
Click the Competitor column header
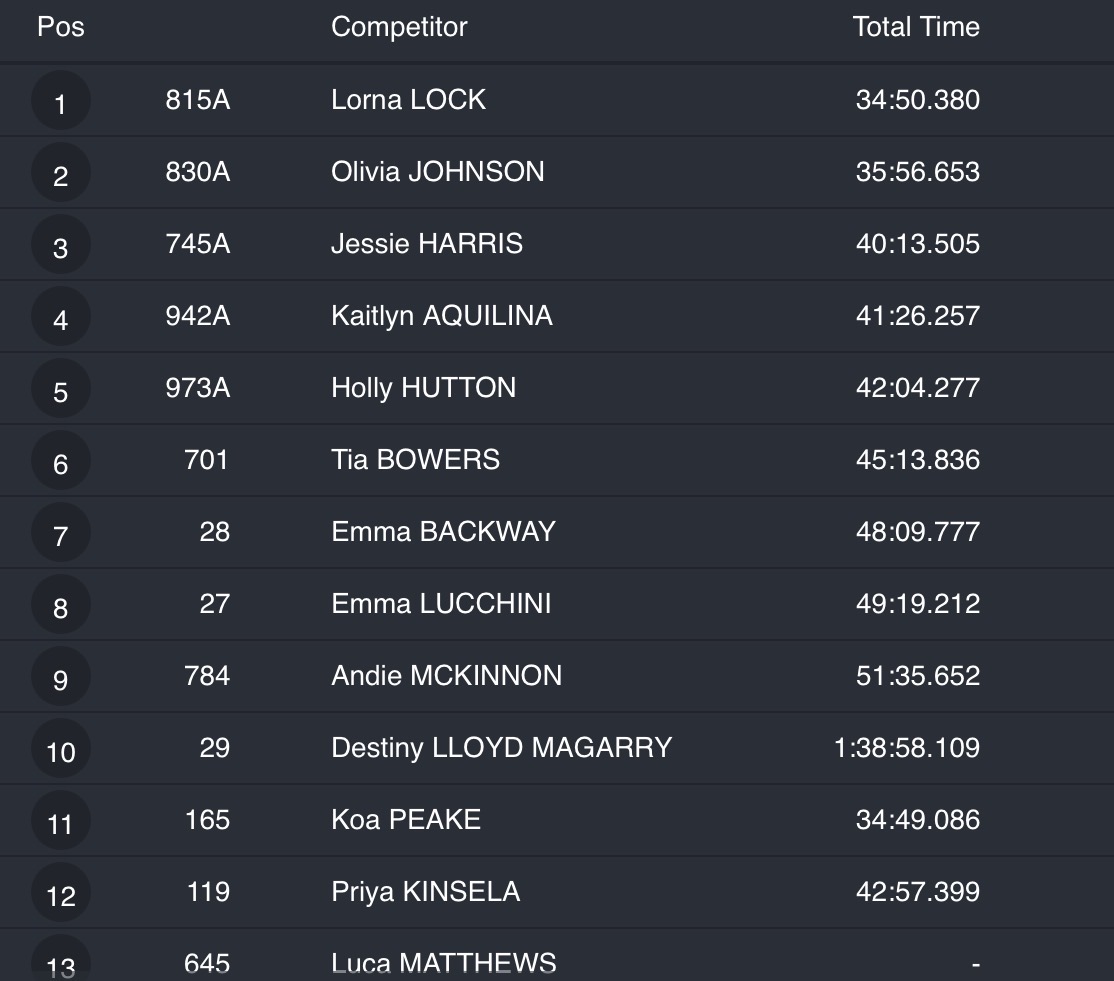(399, 27)
